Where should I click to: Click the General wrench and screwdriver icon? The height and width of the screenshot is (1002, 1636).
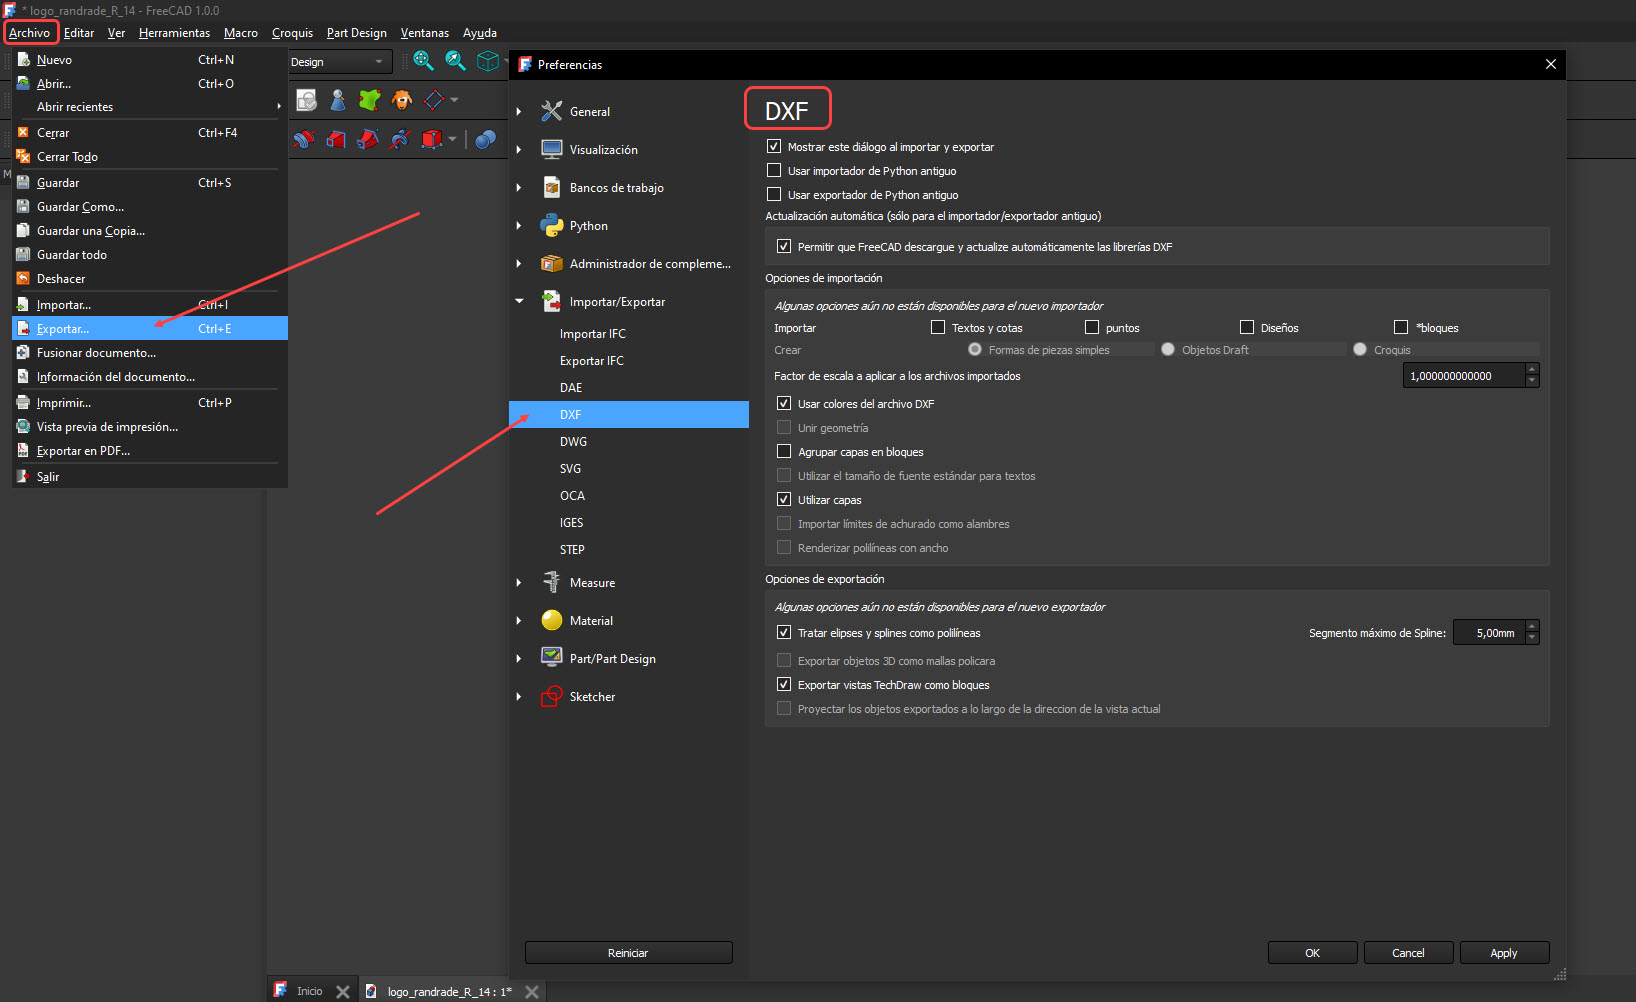tap(552, 111)
